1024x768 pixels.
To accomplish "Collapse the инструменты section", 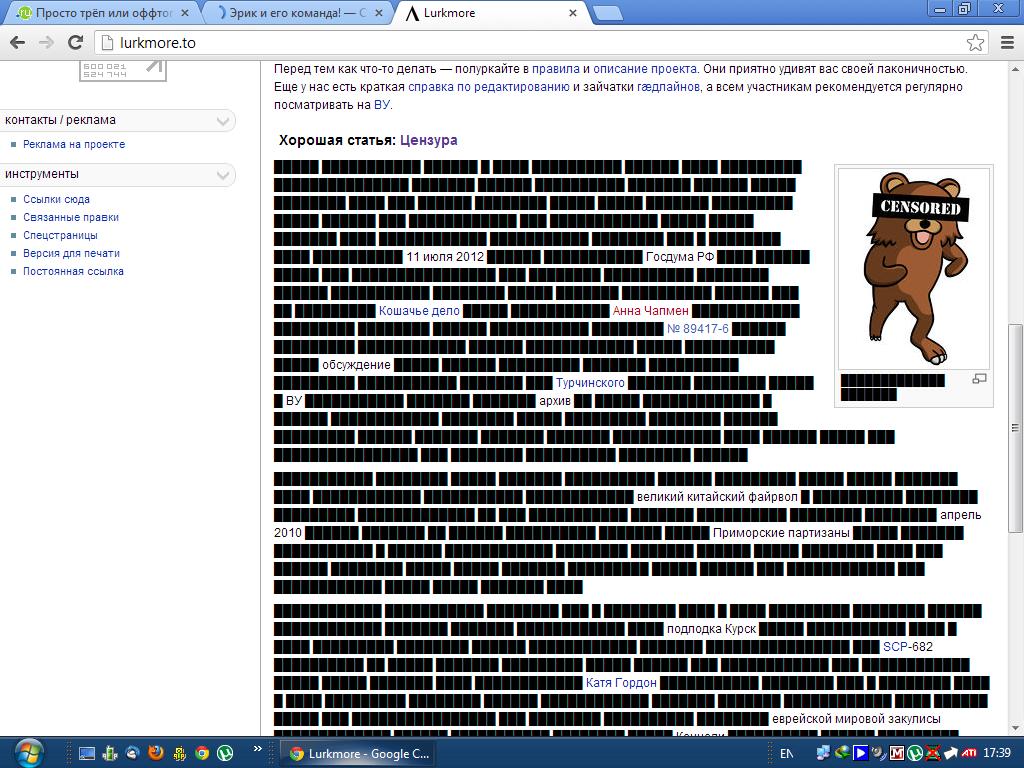I will pyautogui.click(x=223, y=175).
